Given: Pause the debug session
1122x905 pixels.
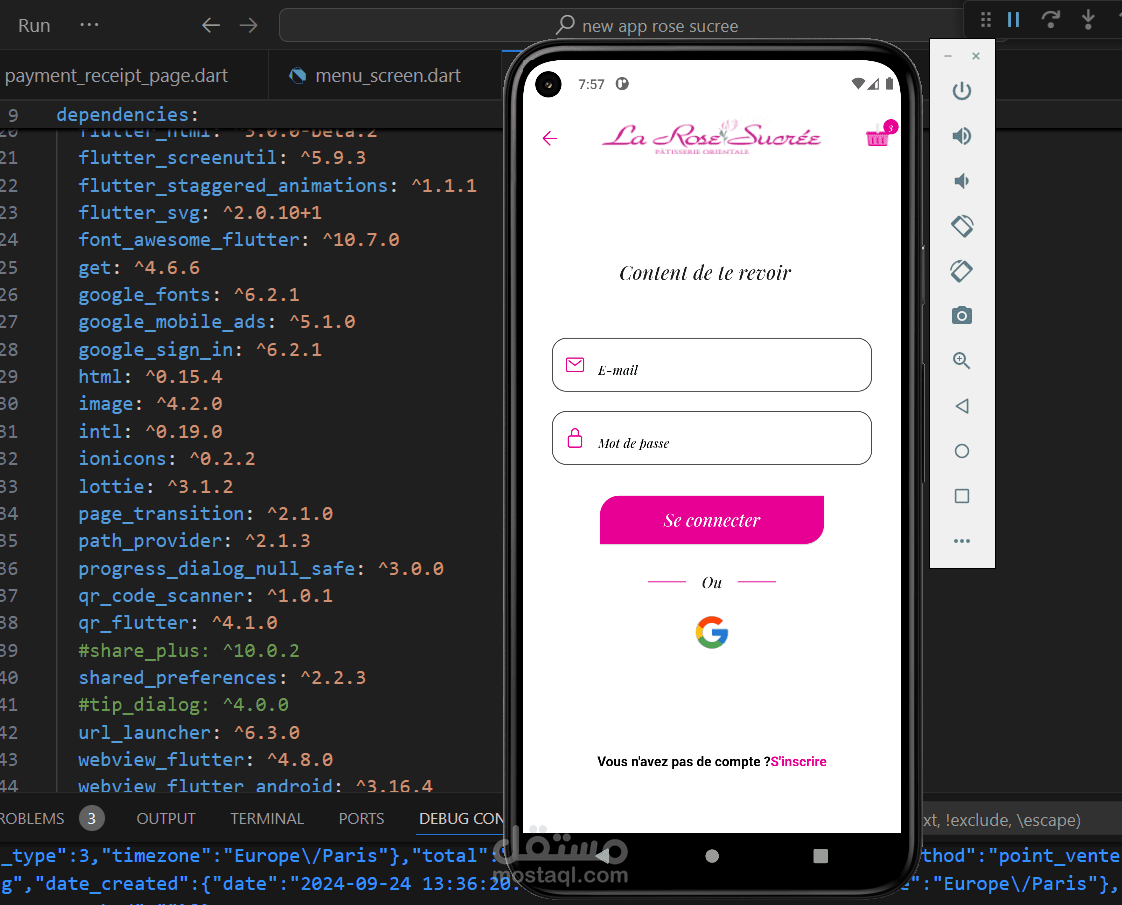Looking at the screenshot, I should point(1013,19).
